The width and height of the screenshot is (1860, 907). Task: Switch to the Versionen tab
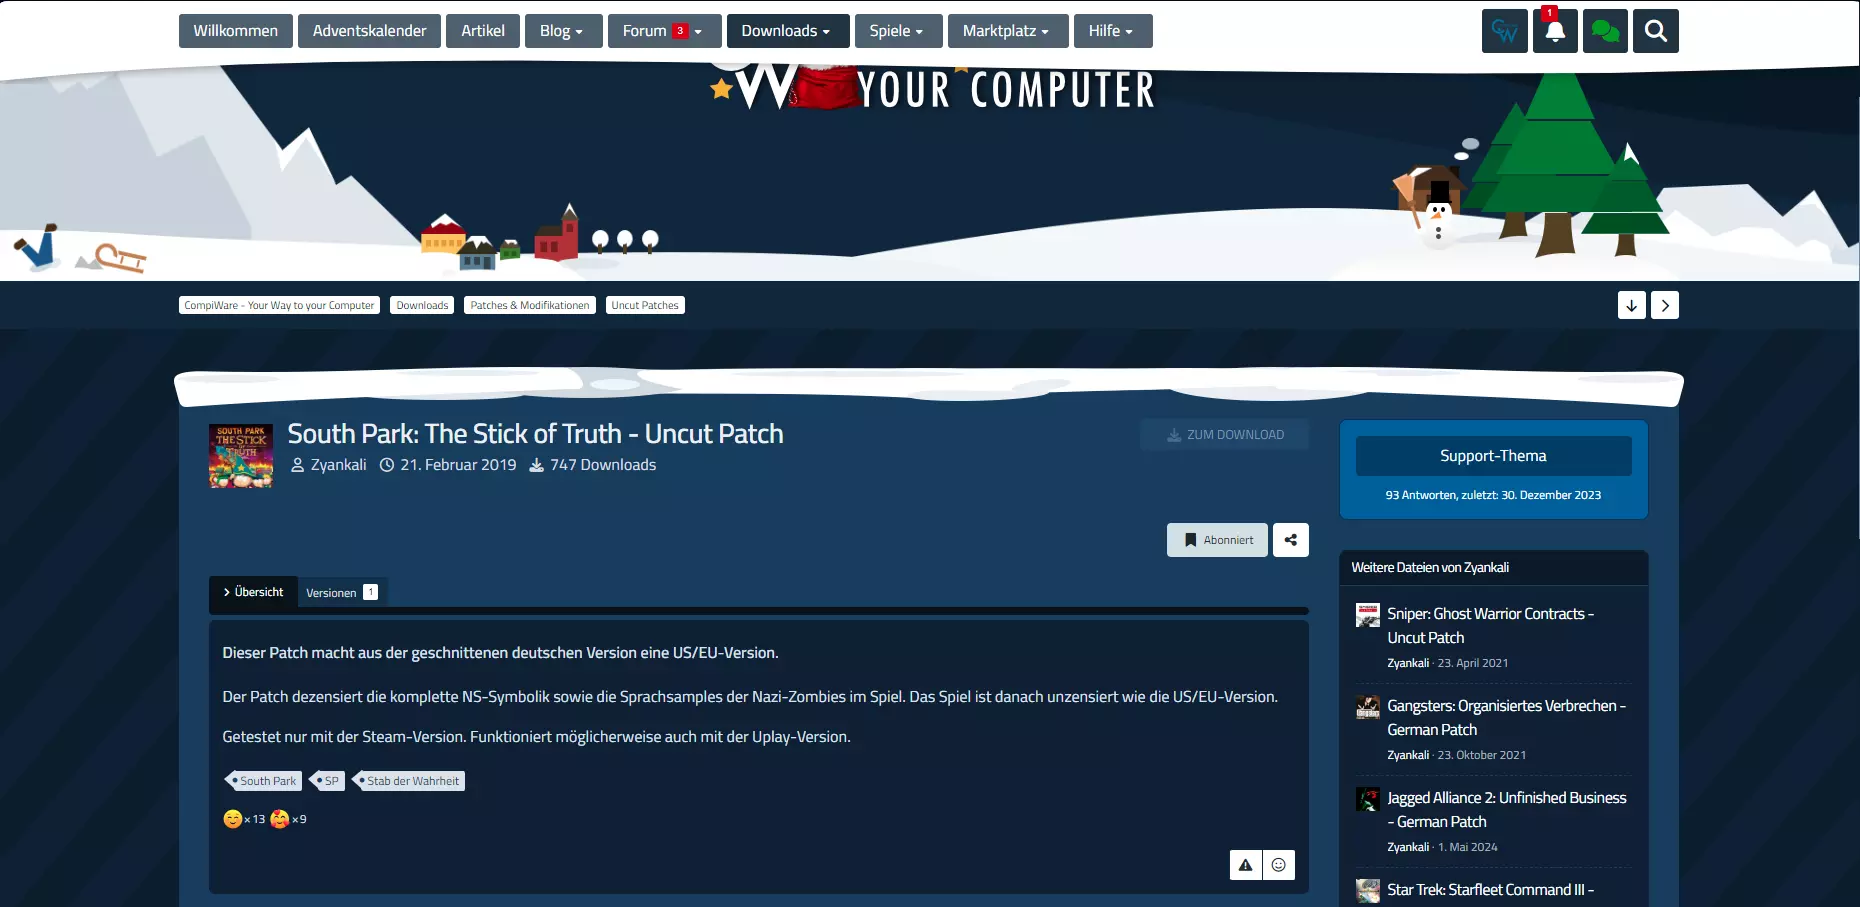(342, 592)
